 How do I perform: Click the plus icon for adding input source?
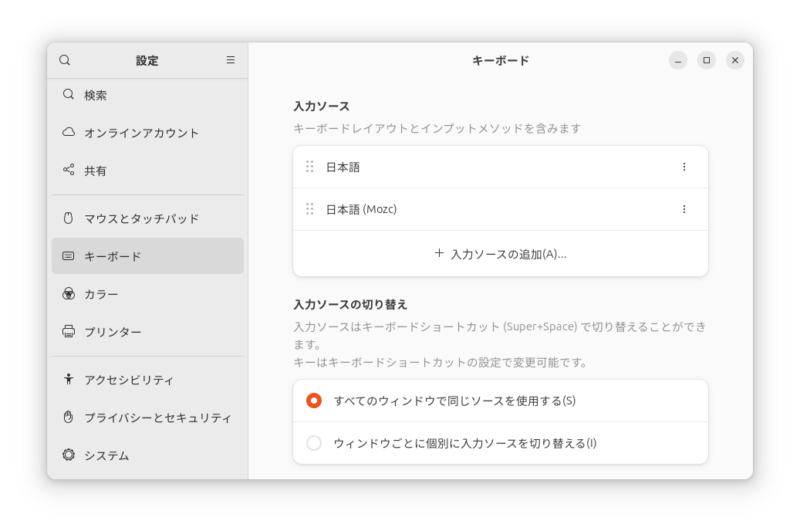click(439, 253)
